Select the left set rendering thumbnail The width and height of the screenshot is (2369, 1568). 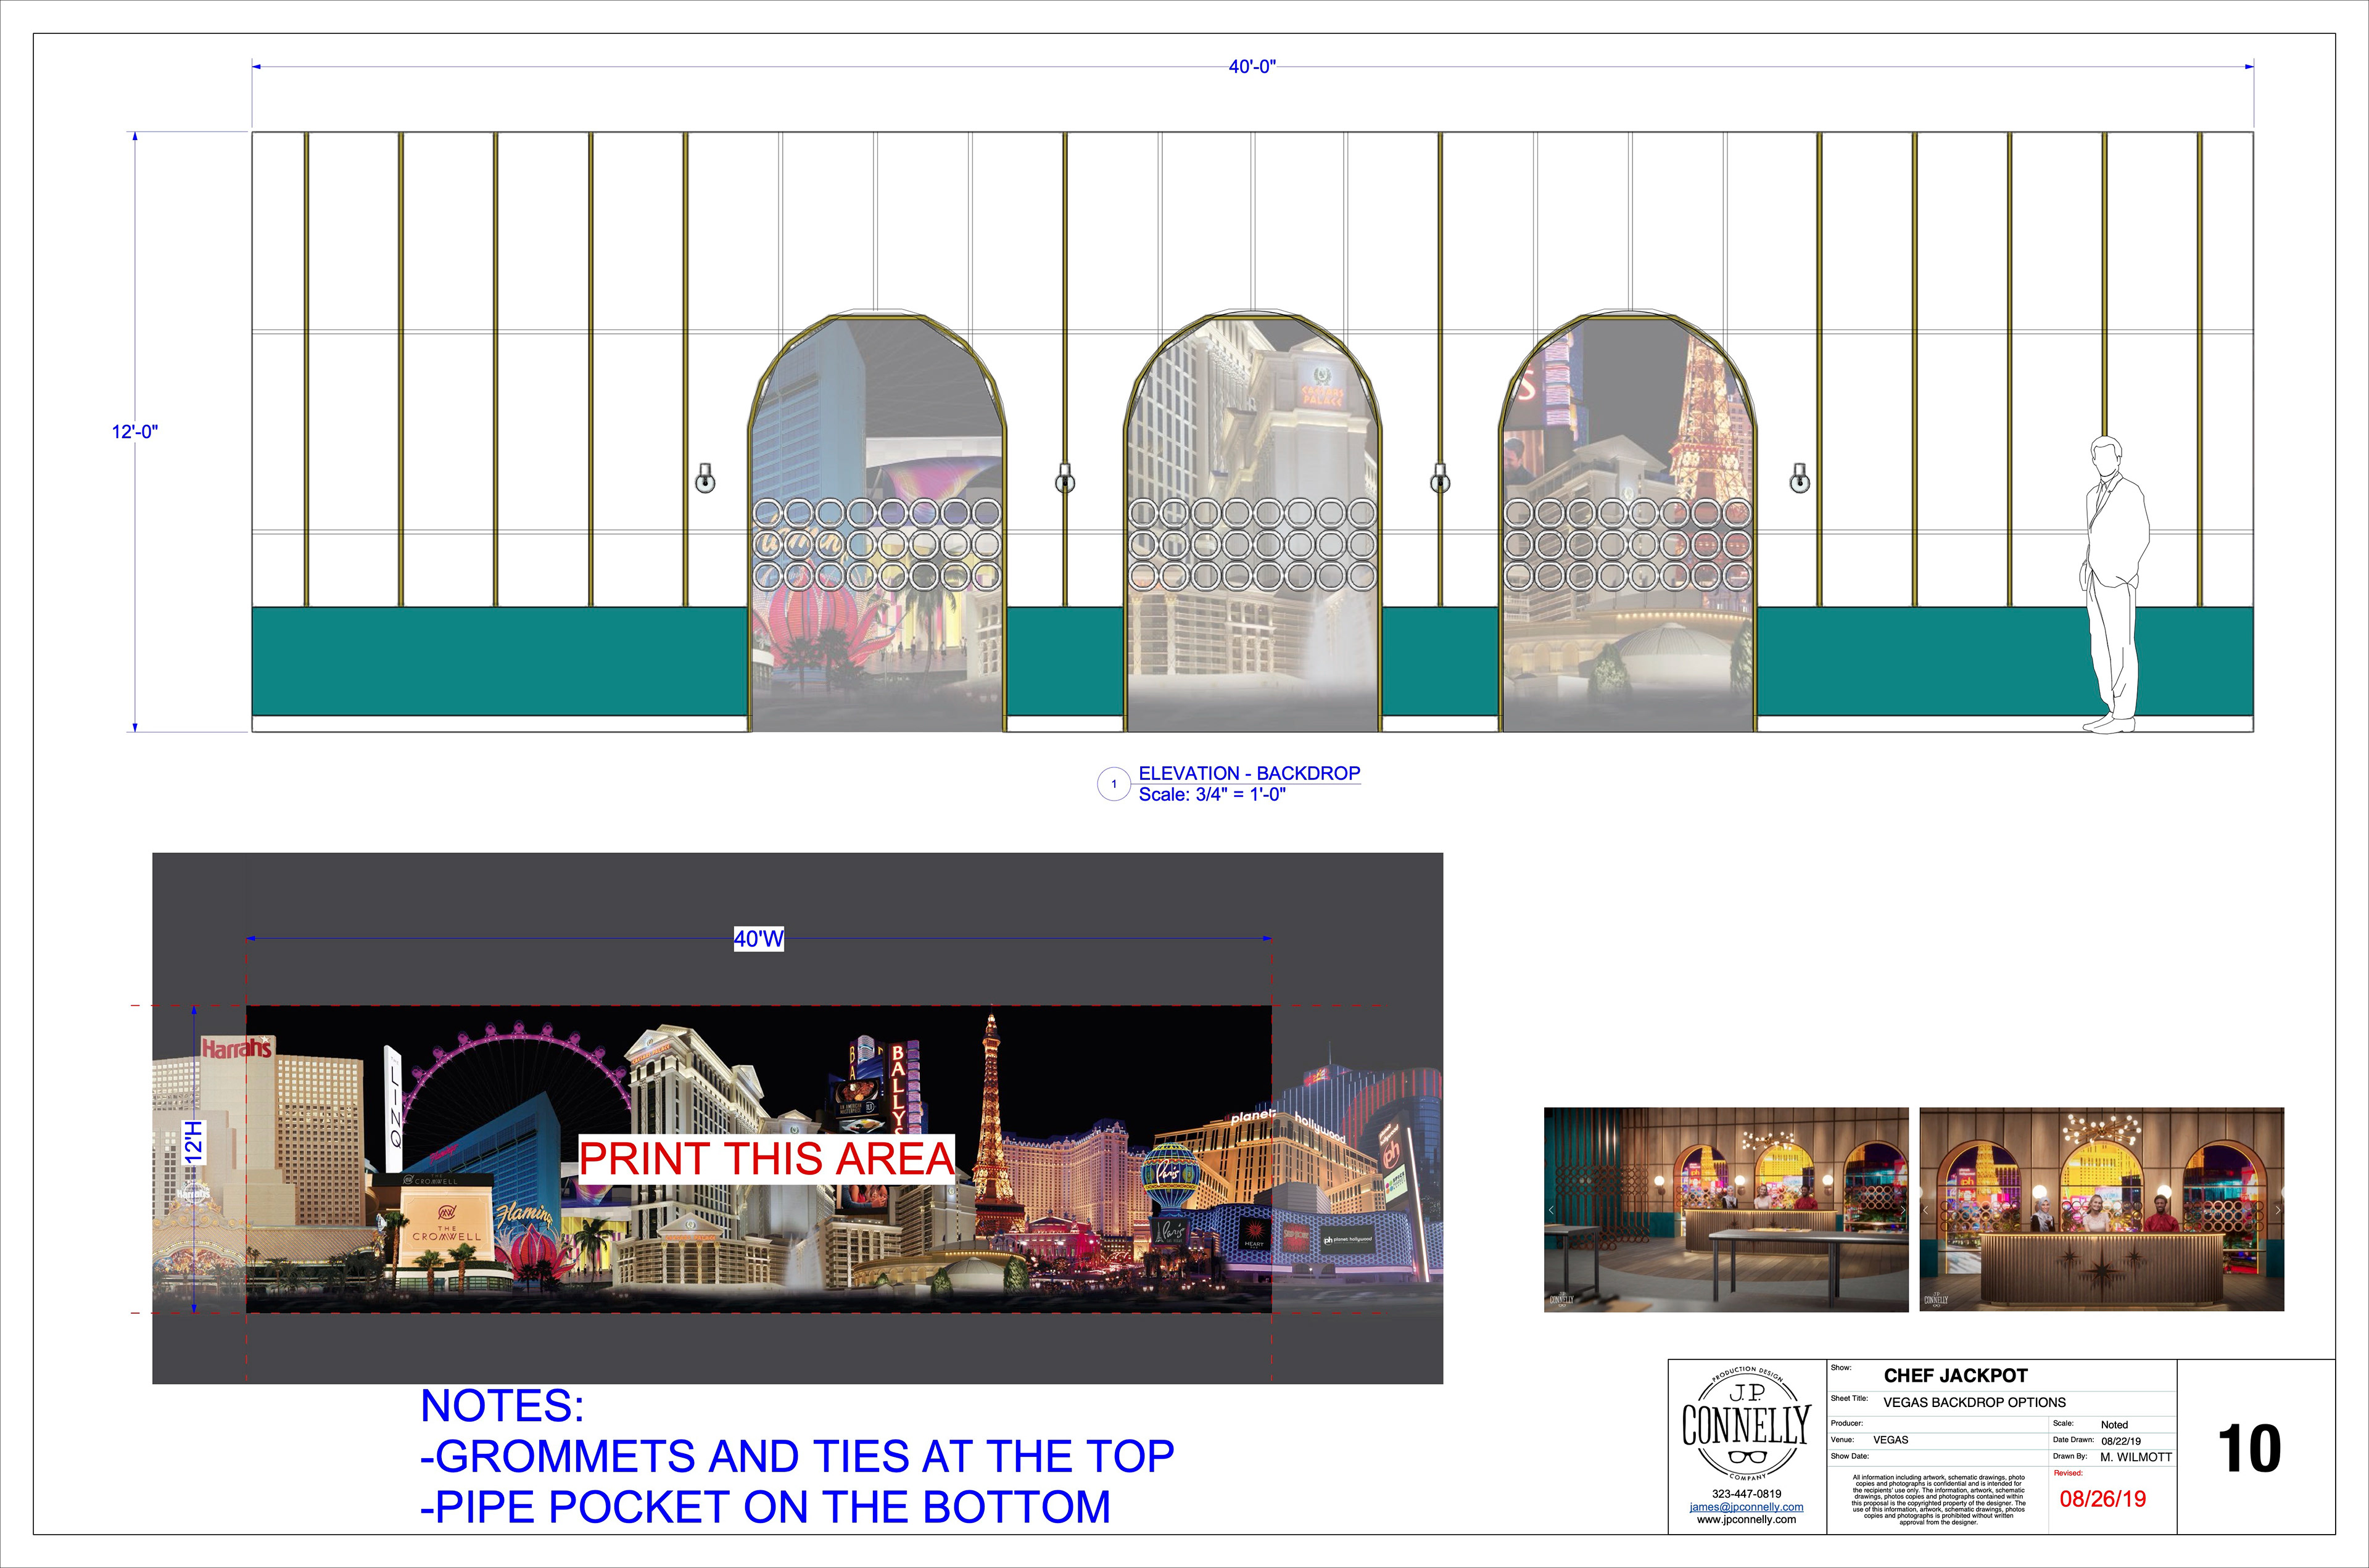point(1726,1209)
